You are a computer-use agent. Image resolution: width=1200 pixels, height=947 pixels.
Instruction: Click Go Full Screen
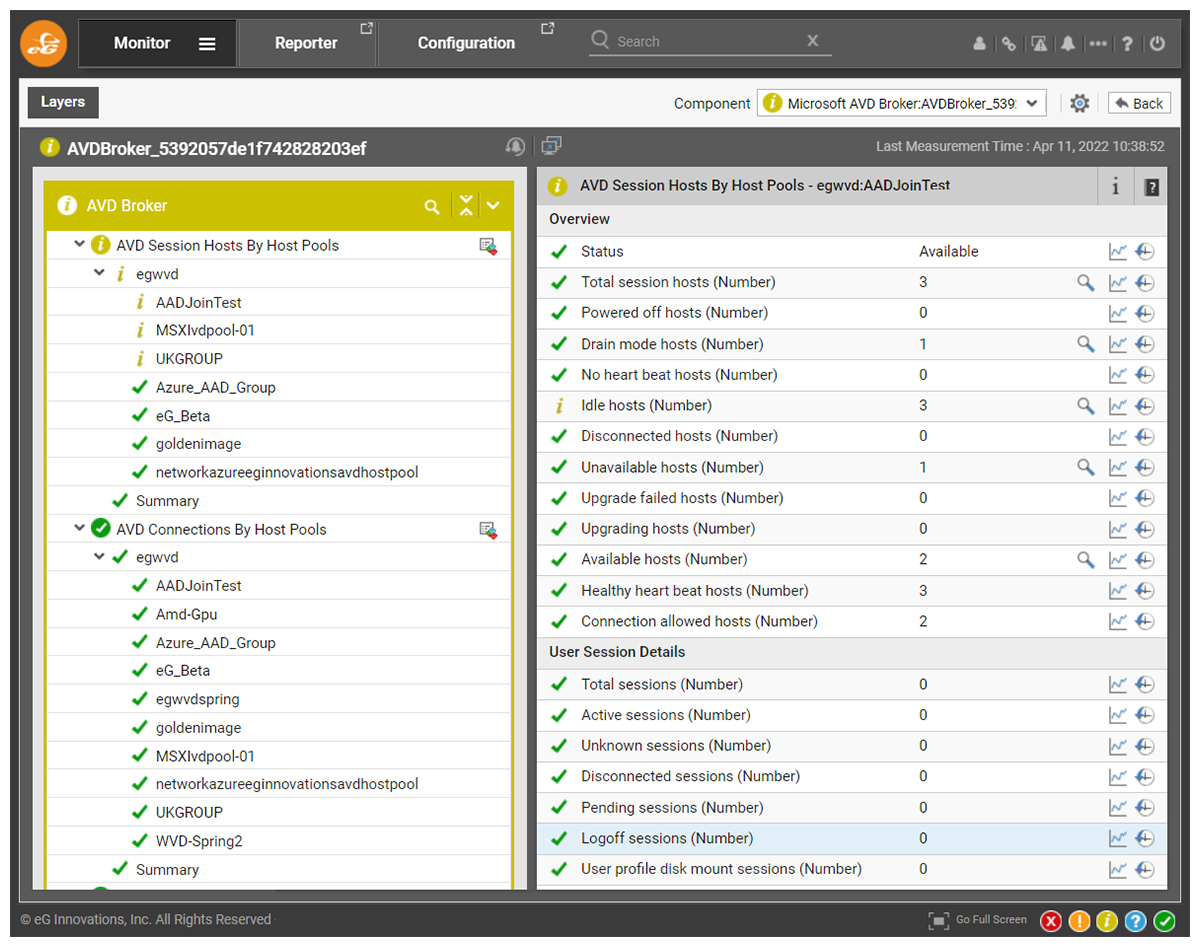click(x=978, y=920)
